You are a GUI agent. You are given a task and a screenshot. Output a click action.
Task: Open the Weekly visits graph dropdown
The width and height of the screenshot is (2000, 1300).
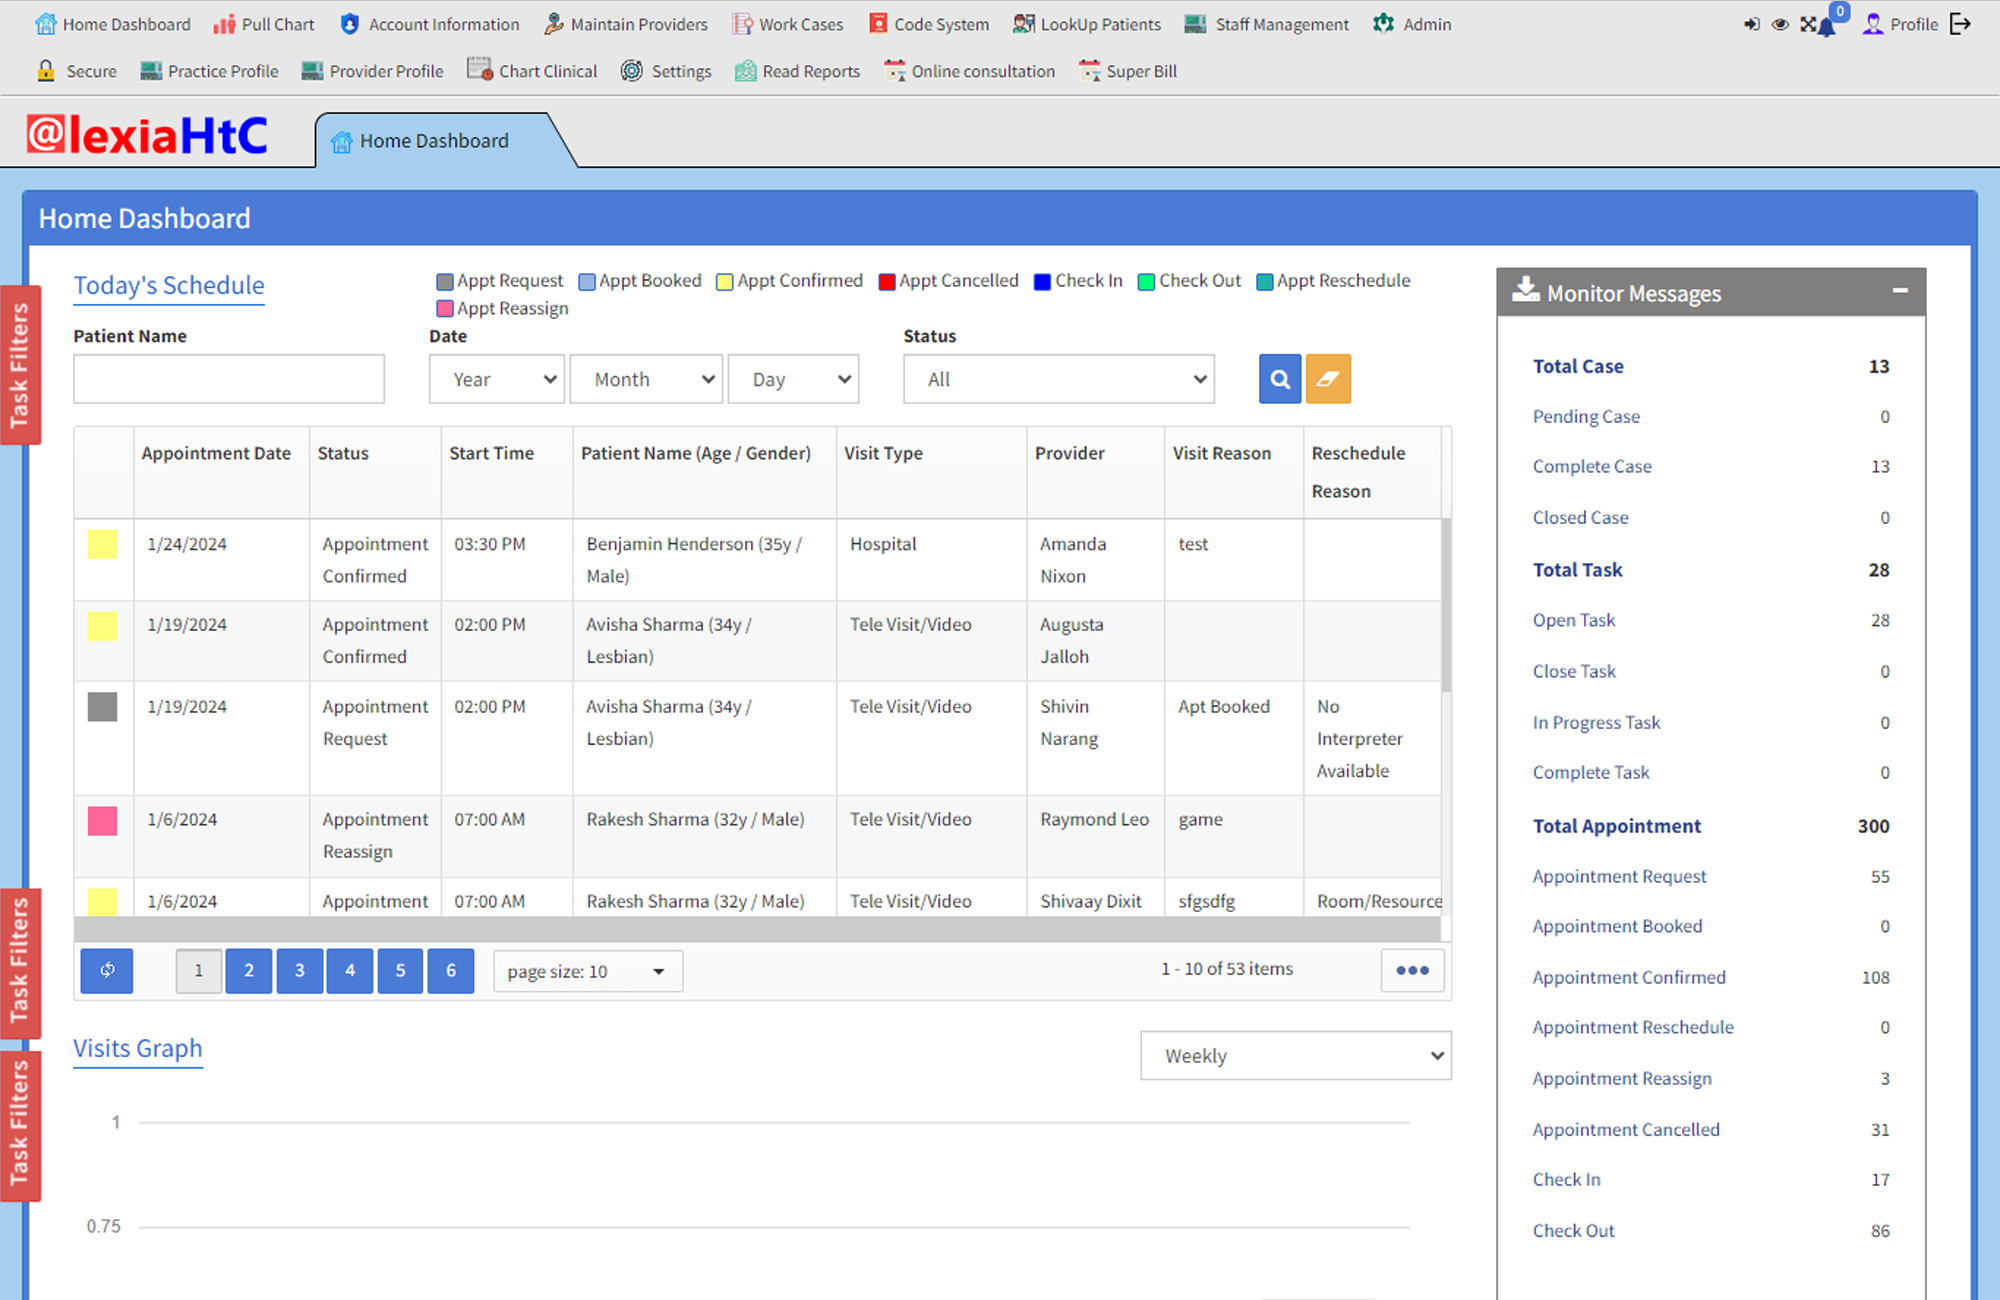(1296, 1055)
